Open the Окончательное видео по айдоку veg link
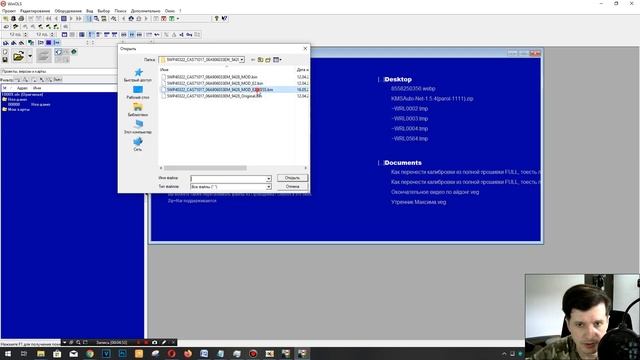The width and height of the screenshot is (640, 360). point(435,192)
